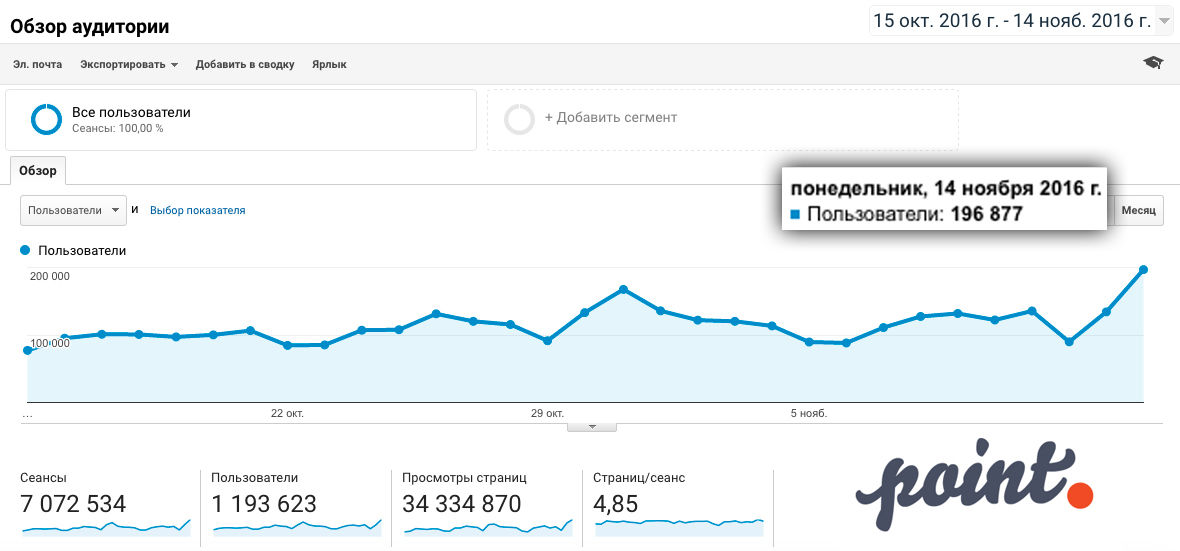Click the Пользователи chart legend label
1180x551 pixels.
coord(82,251)
